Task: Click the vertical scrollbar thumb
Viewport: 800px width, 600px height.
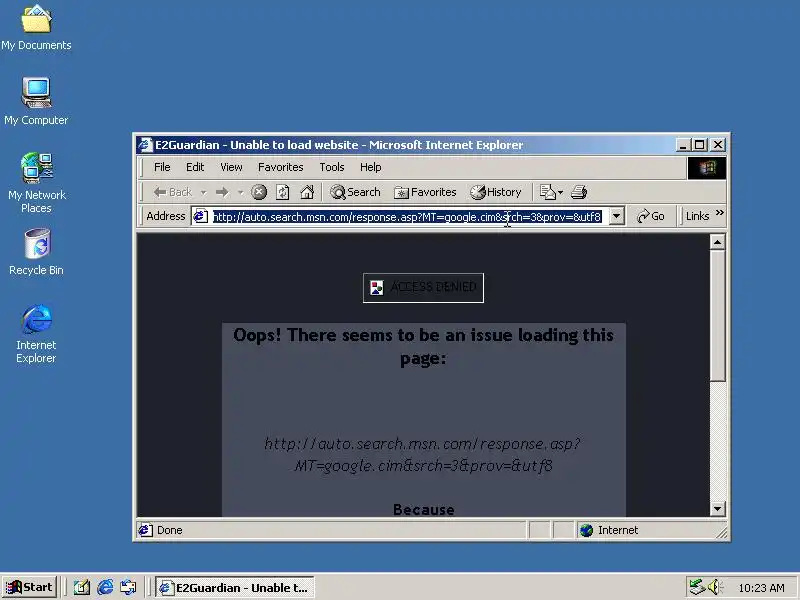Action: tap(717, 315)
